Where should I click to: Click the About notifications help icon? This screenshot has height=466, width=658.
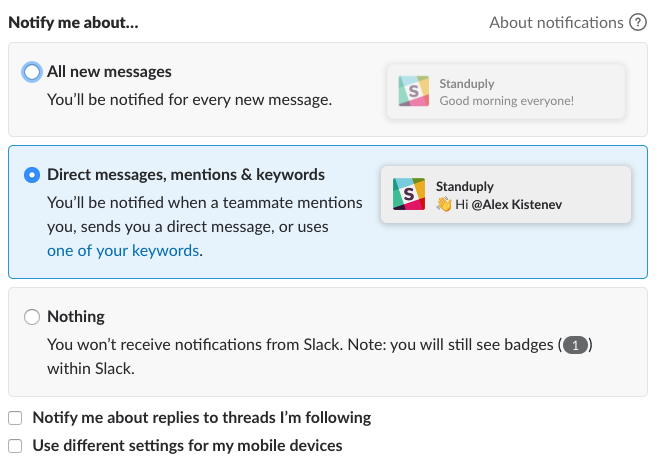638,22
